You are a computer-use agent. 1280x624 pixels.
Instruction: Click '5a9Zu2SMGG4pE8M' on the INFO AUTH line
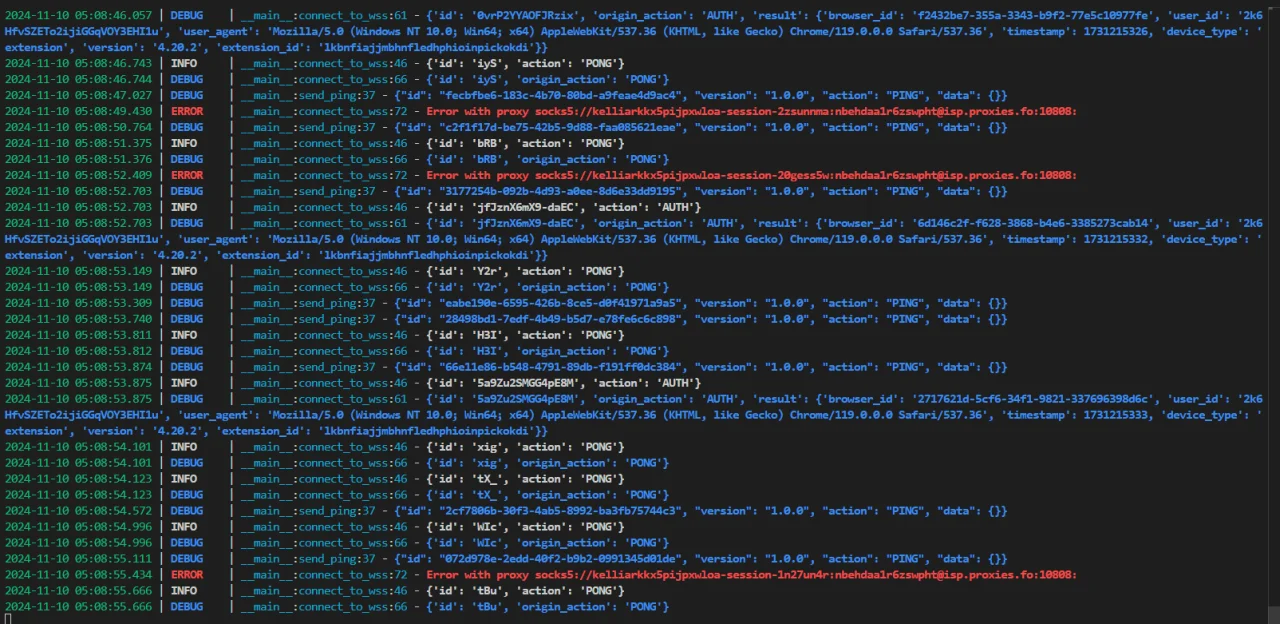pyautogui.click(x=525, y=383)
